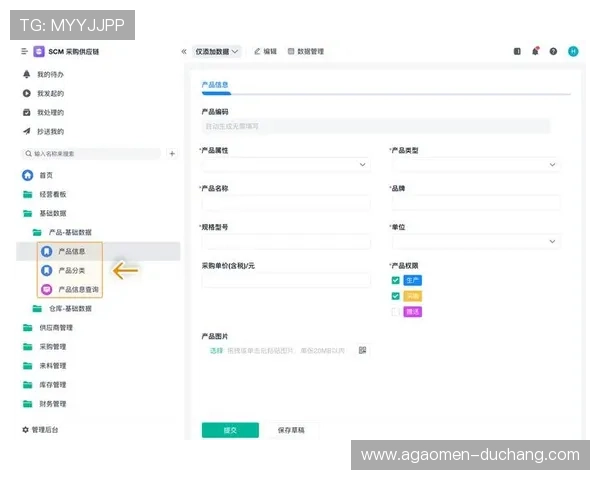Click the purple permission tag
Screen dimensions: 600x480
click(x=412, y=312)
